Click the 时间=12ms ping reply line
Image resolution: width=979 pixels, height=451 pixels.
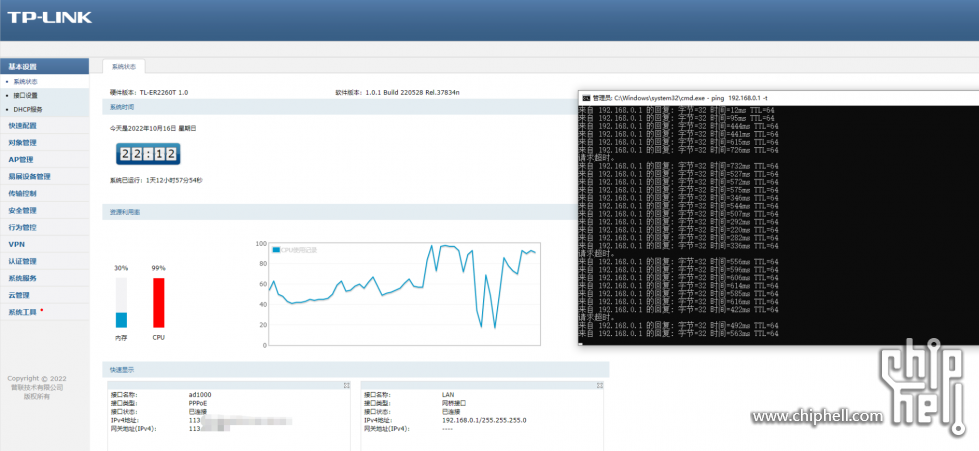pyautogui.click(x=678, y=110)
